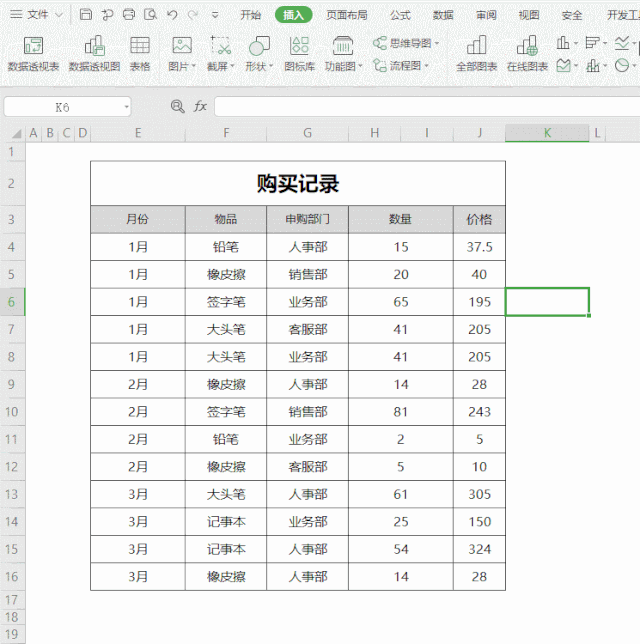
Task: Open the 流程图 flowchart dropdown
Action: [x=401, y=66]
